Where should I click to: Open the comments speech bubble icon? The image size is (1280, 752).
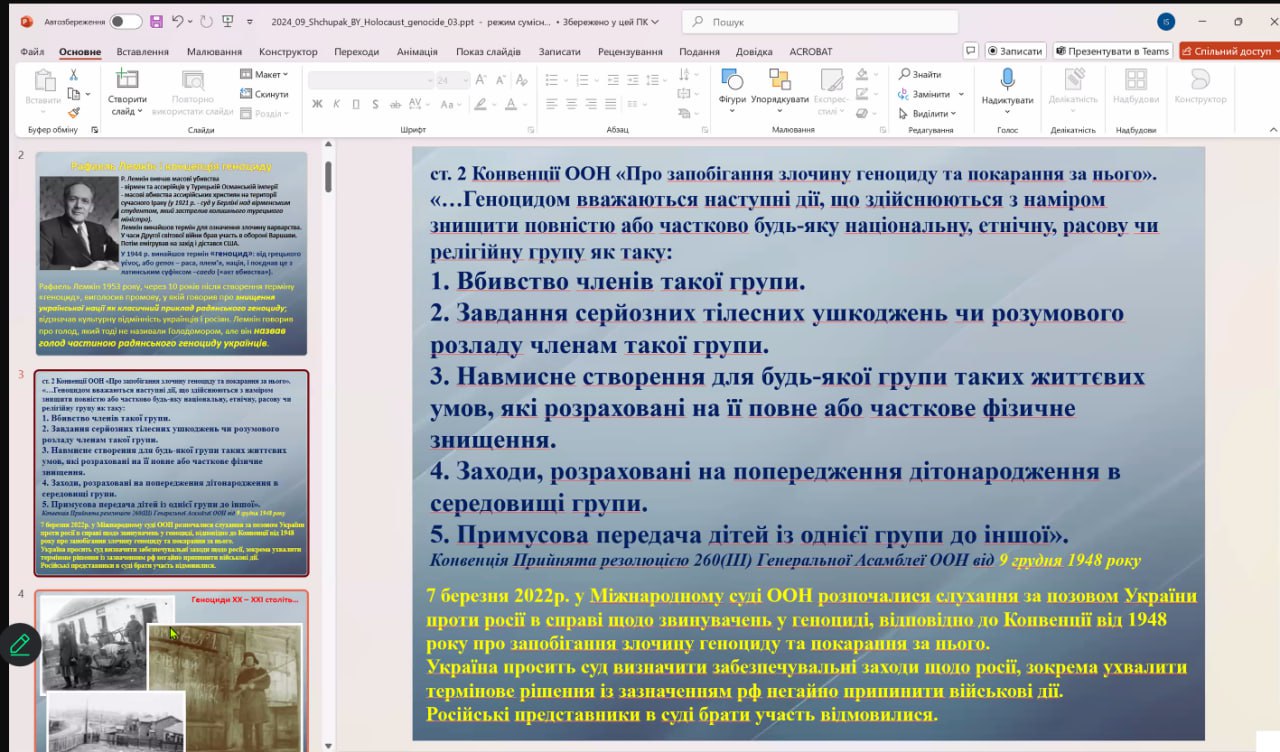pyautogui.click(x=970, y=50)
